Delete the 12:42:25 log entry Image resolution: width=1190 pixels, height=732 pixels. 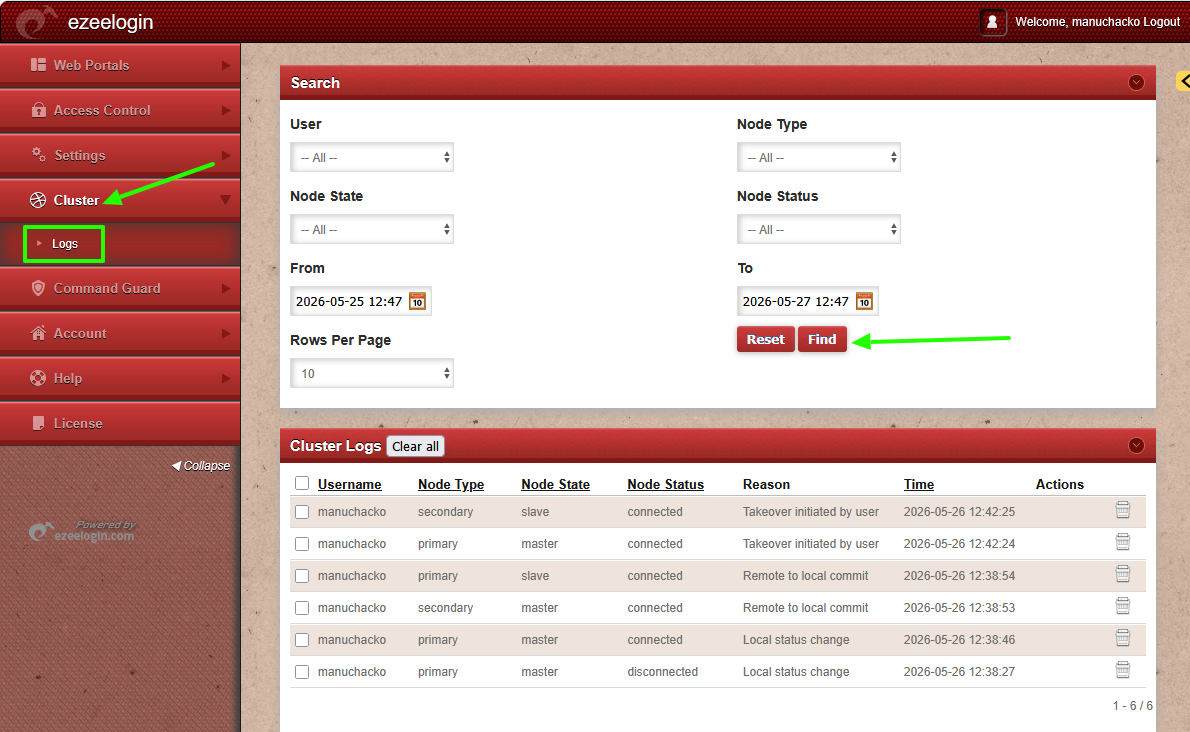point(1123,510)
